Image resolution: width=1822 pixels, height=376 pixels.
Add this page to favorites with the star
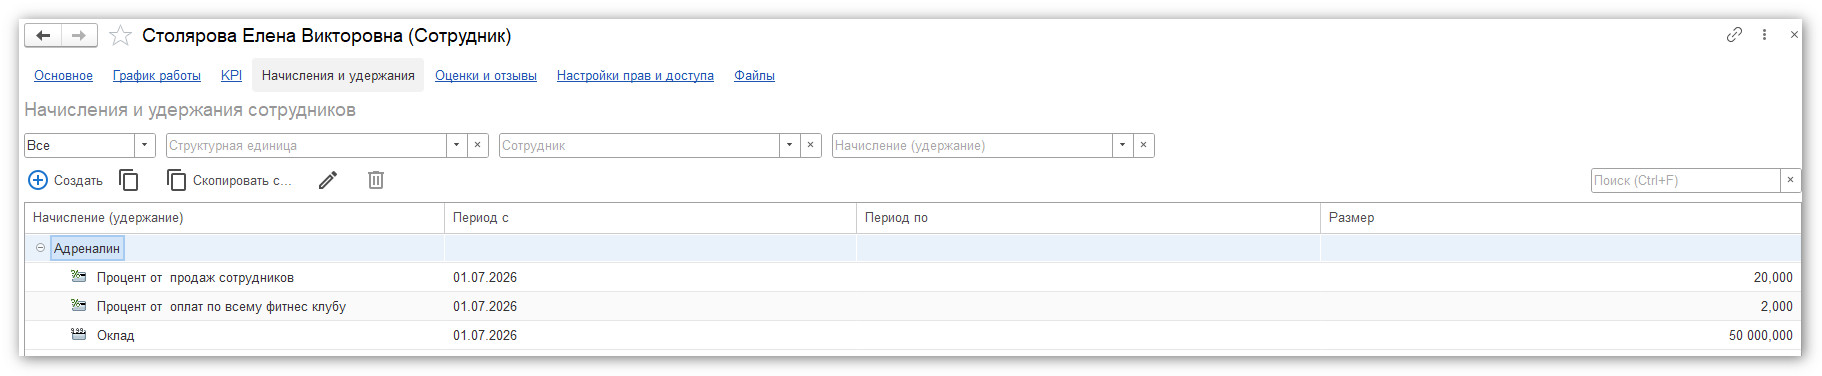[120, 36]
